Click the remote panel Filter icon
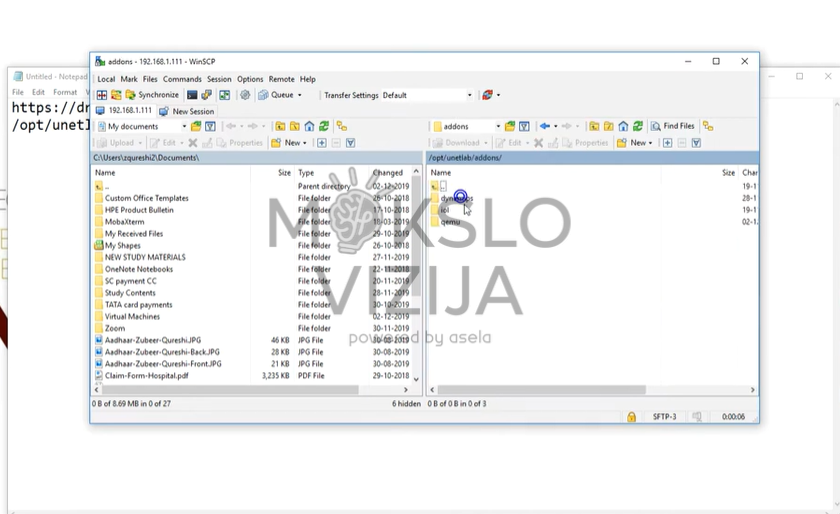The width and height of the screenshot is (840, 514). click(524, 126)
